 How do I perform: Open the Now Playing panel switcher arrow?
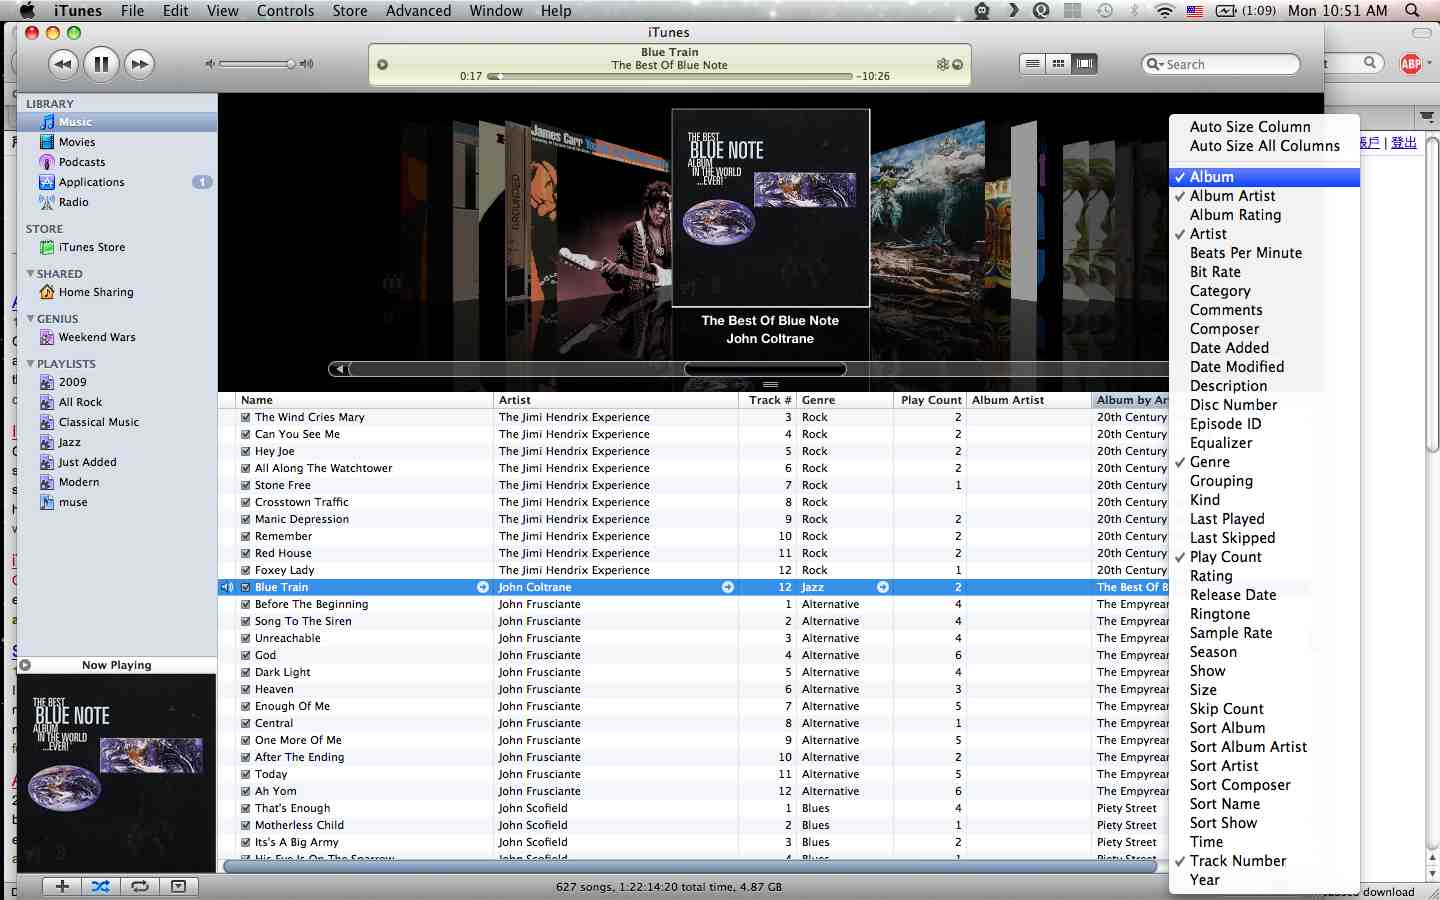pyautogui.click(x=26, y=665)
